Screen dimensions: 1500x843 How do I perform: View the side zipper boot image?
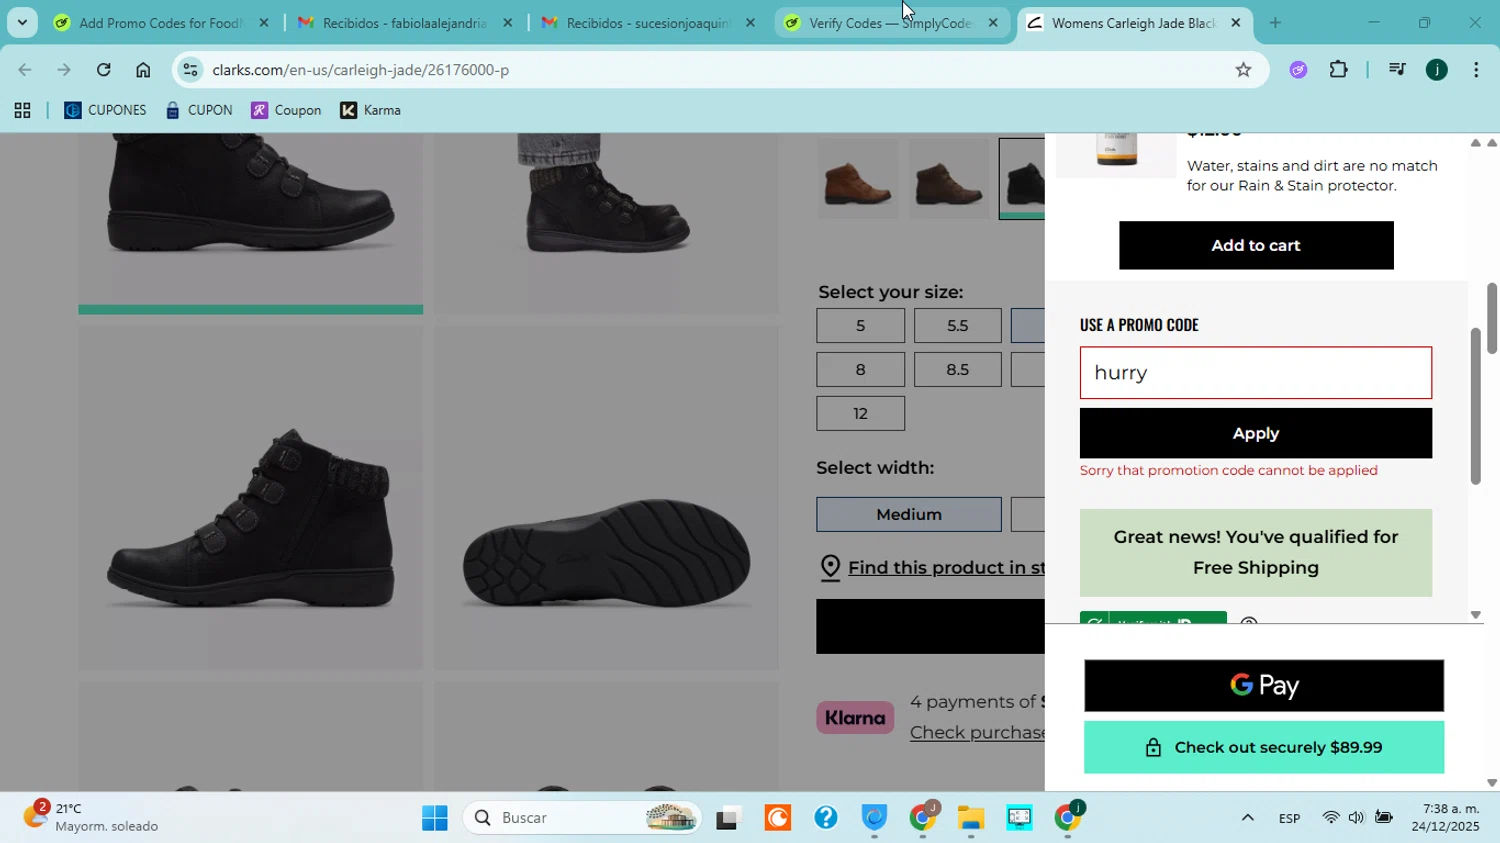(x=250, y=498)
